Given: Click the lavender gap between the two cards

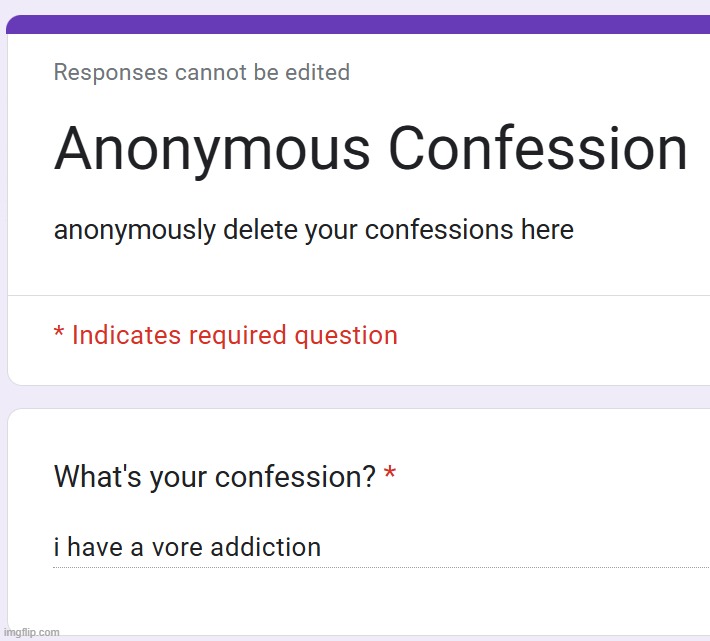Looking at the screenshot, I should point(360,397).
